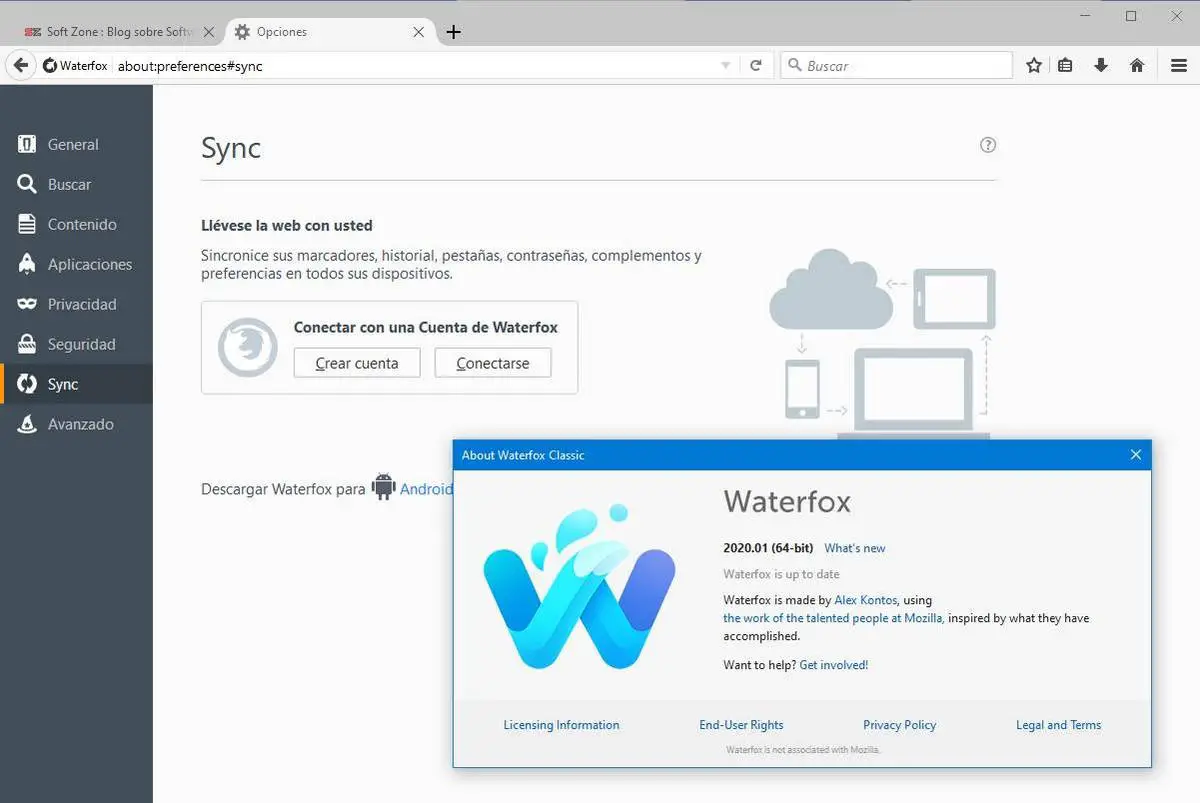Select the Sync section in sidebar
1200x803 pixels.
click(x=76, y=384)
